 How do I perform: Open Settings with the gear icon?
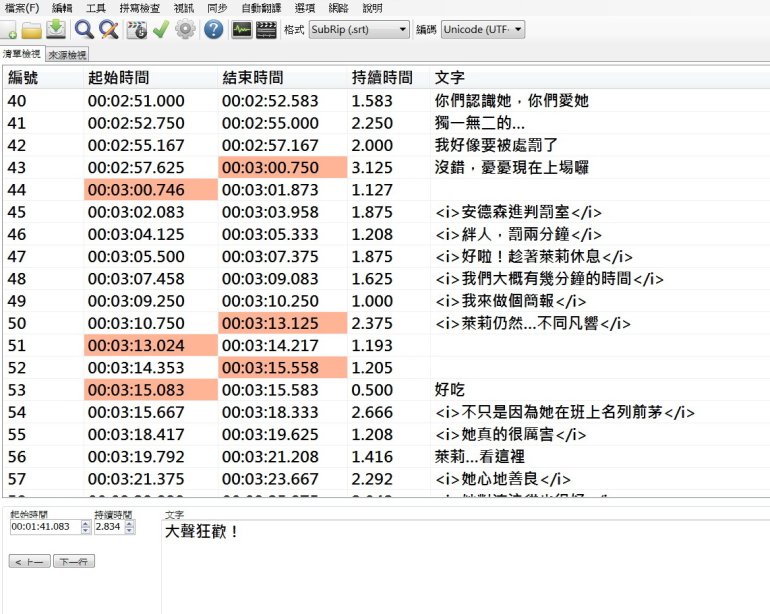(185, 29)
